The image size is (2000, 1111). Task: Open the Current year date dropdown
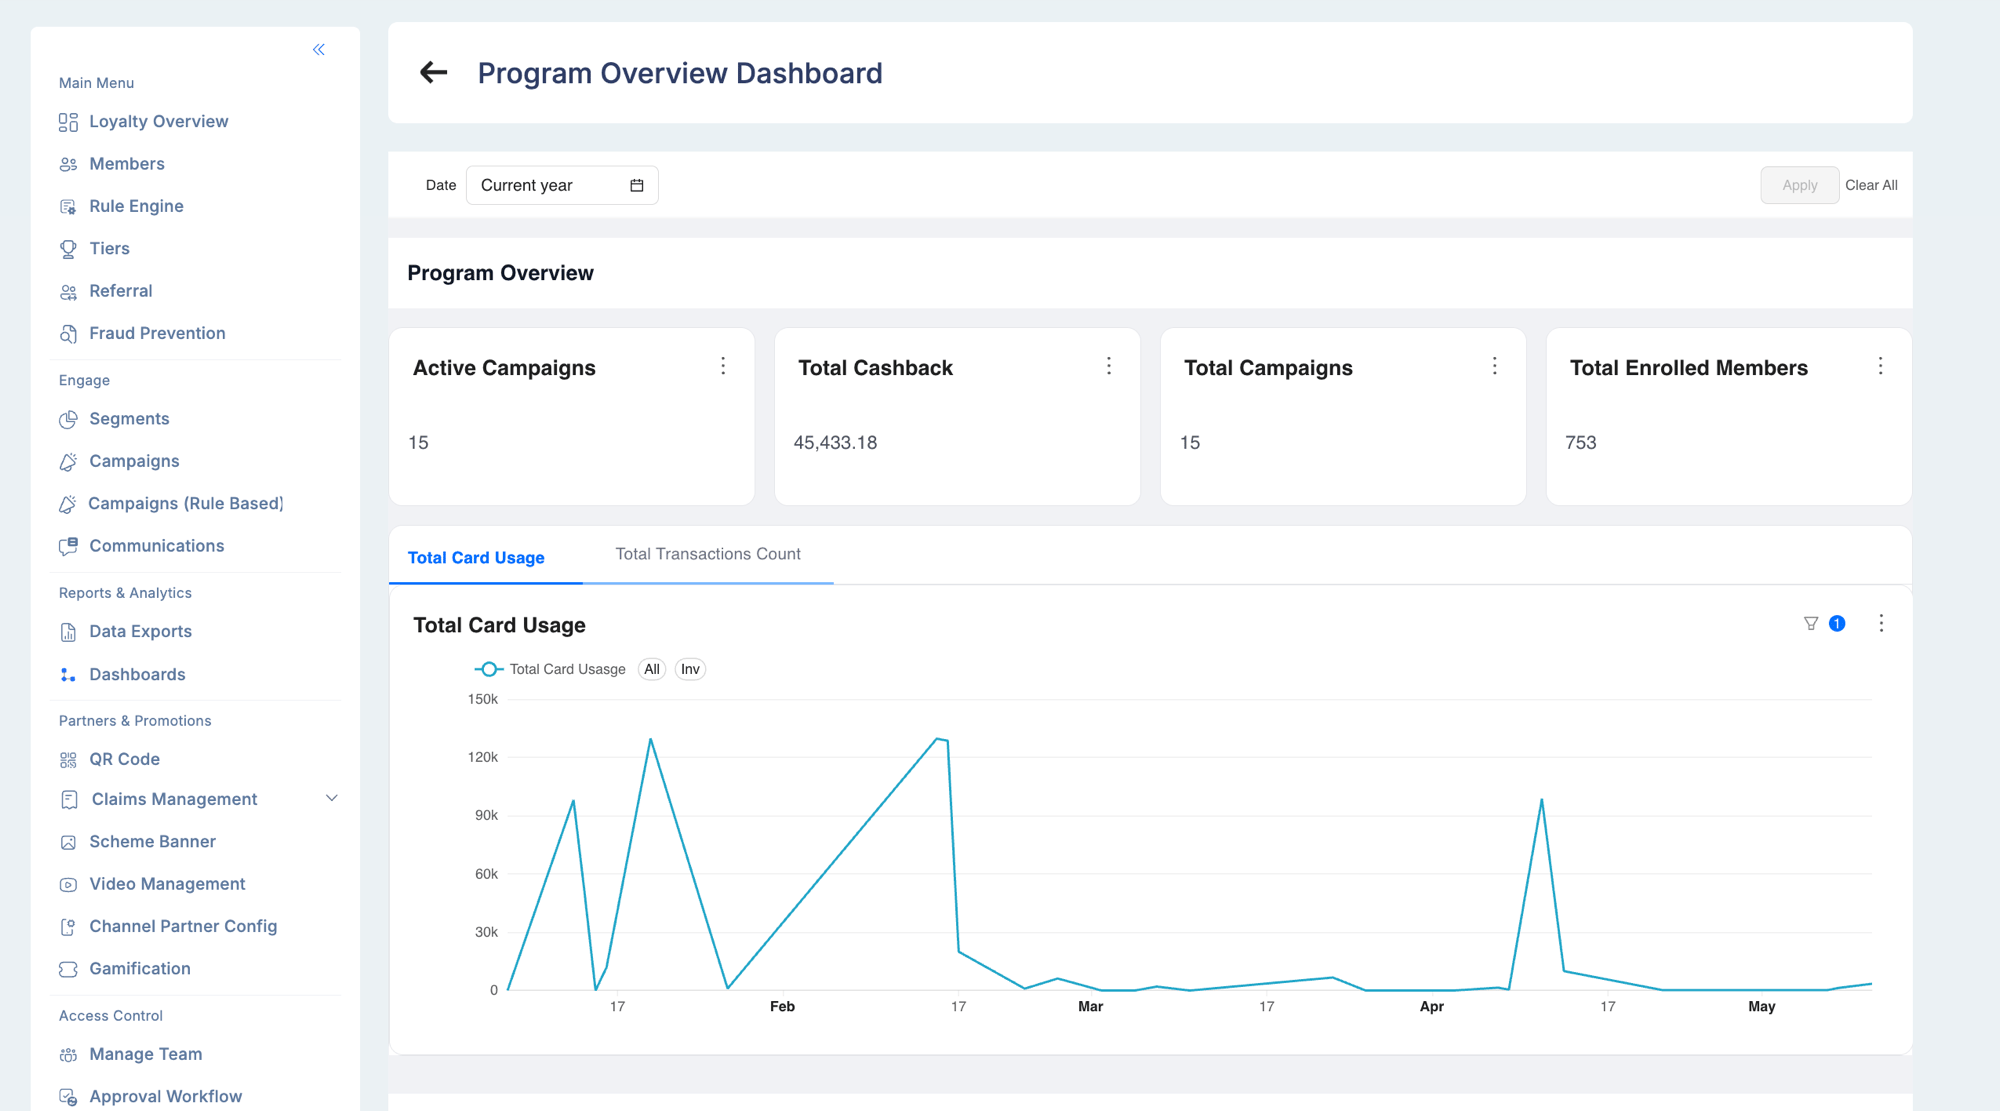click(562, 185)
